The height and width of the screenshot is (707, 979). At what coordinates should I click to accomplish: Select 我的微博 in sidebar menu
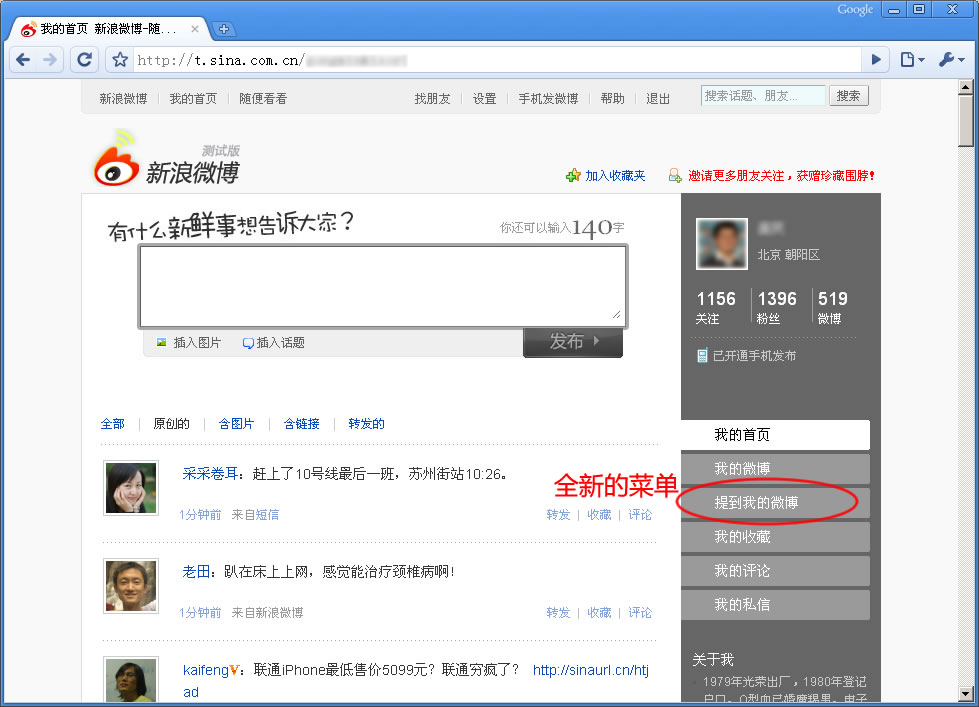point(775,468)
